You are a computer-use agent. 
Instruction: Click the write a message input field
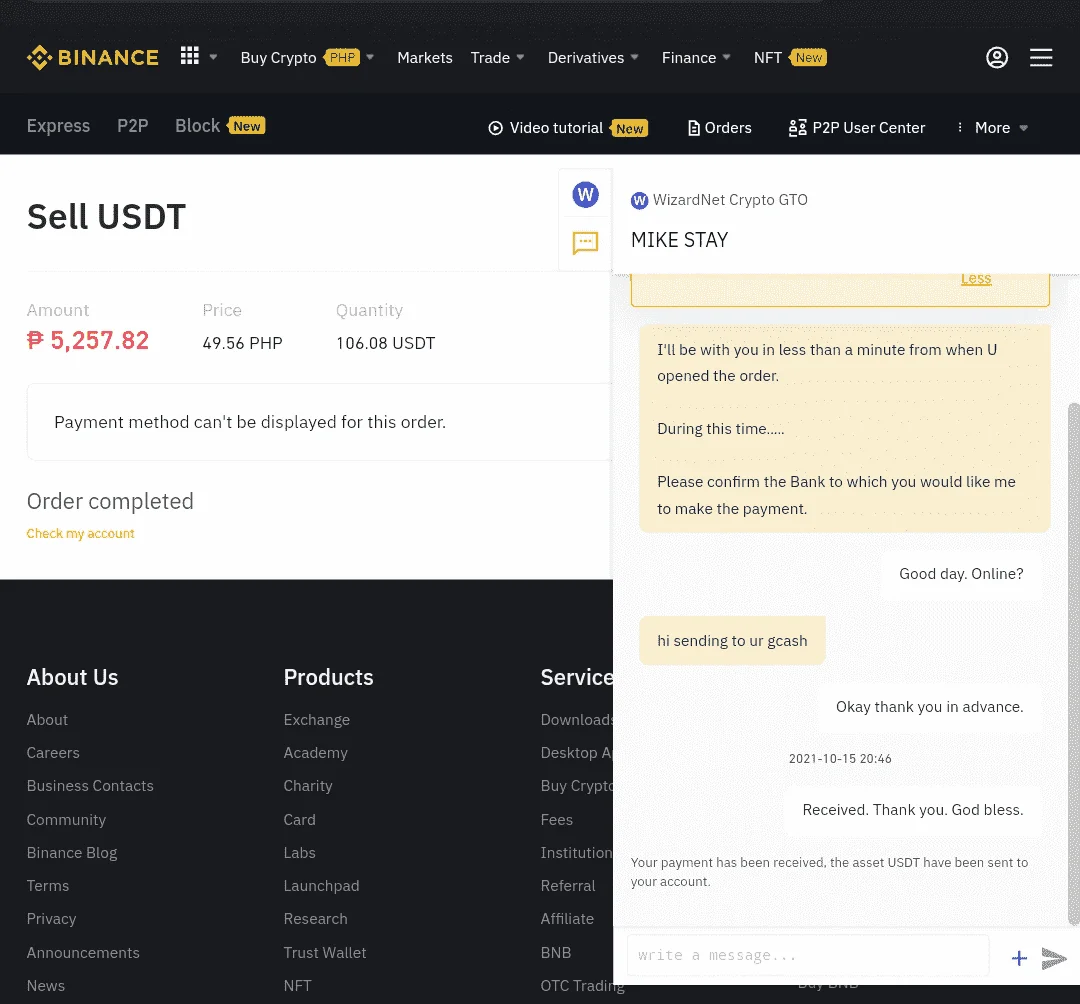click(x=808, y=955)
